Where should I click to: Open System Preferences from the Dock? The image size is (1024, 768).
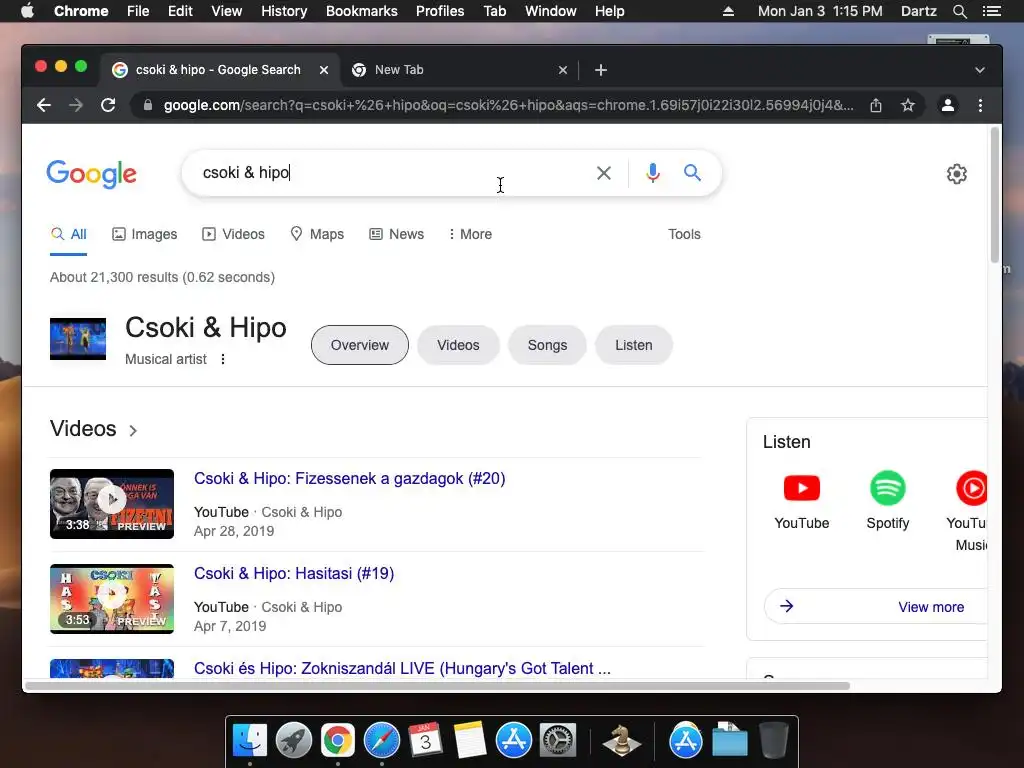[558, 740]
